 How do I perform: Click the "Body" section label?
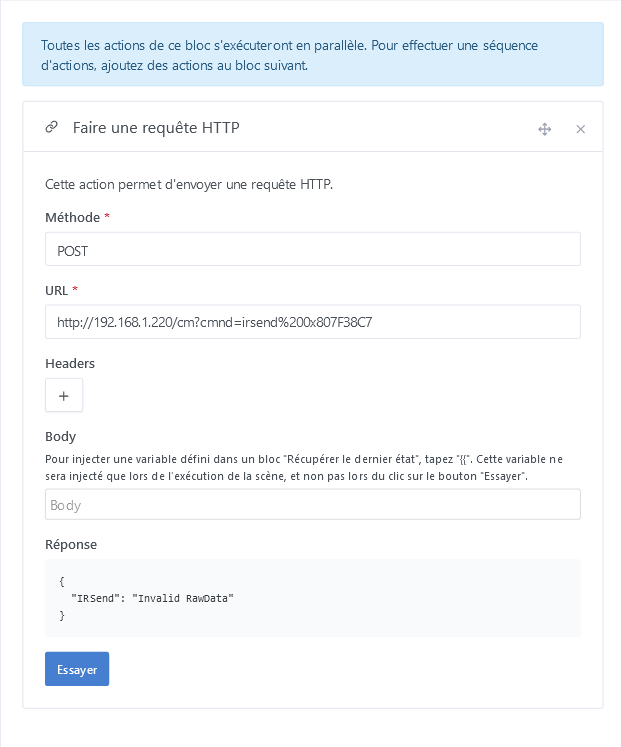pyautogui.click(x=61, y=436)
